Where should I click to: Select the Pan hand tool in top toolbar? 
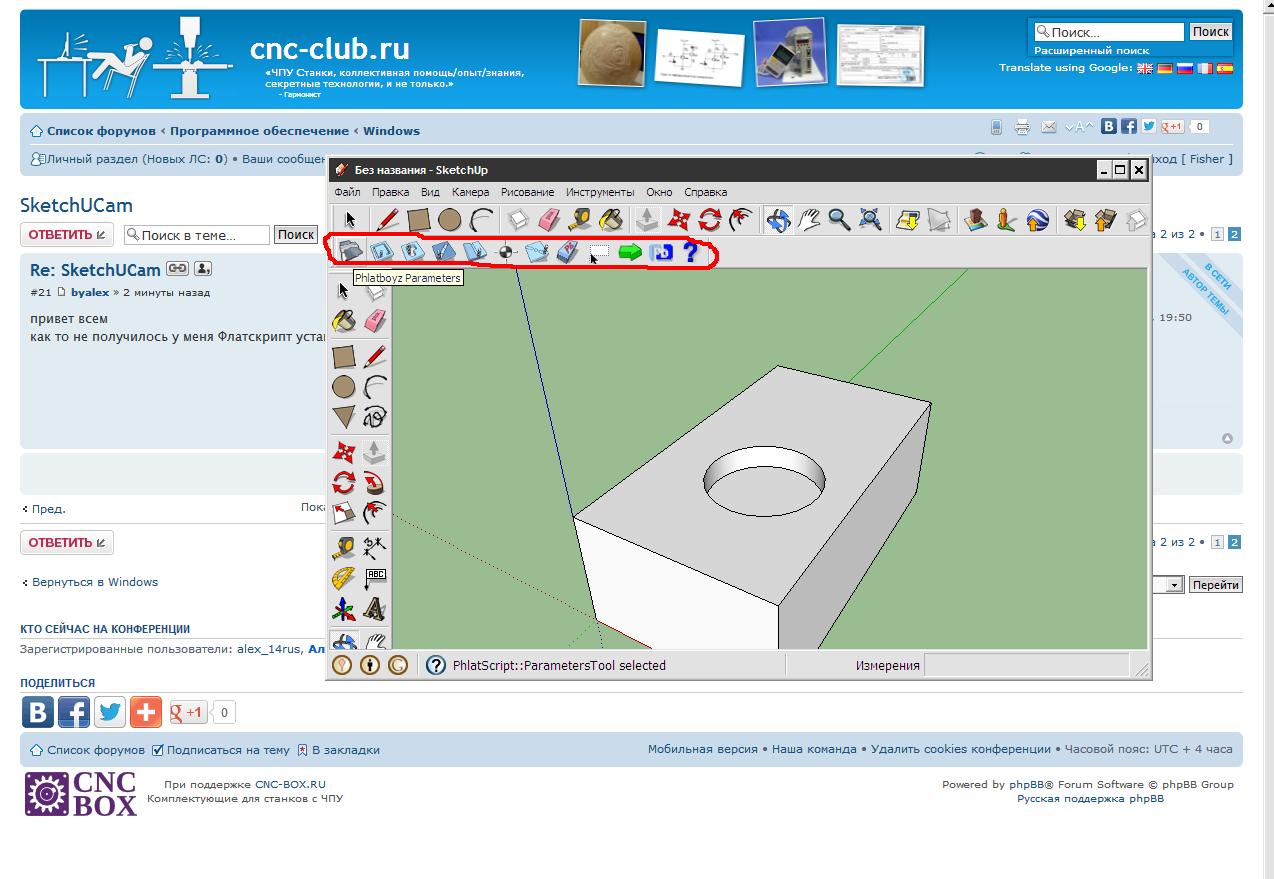(x=808, y=219)
